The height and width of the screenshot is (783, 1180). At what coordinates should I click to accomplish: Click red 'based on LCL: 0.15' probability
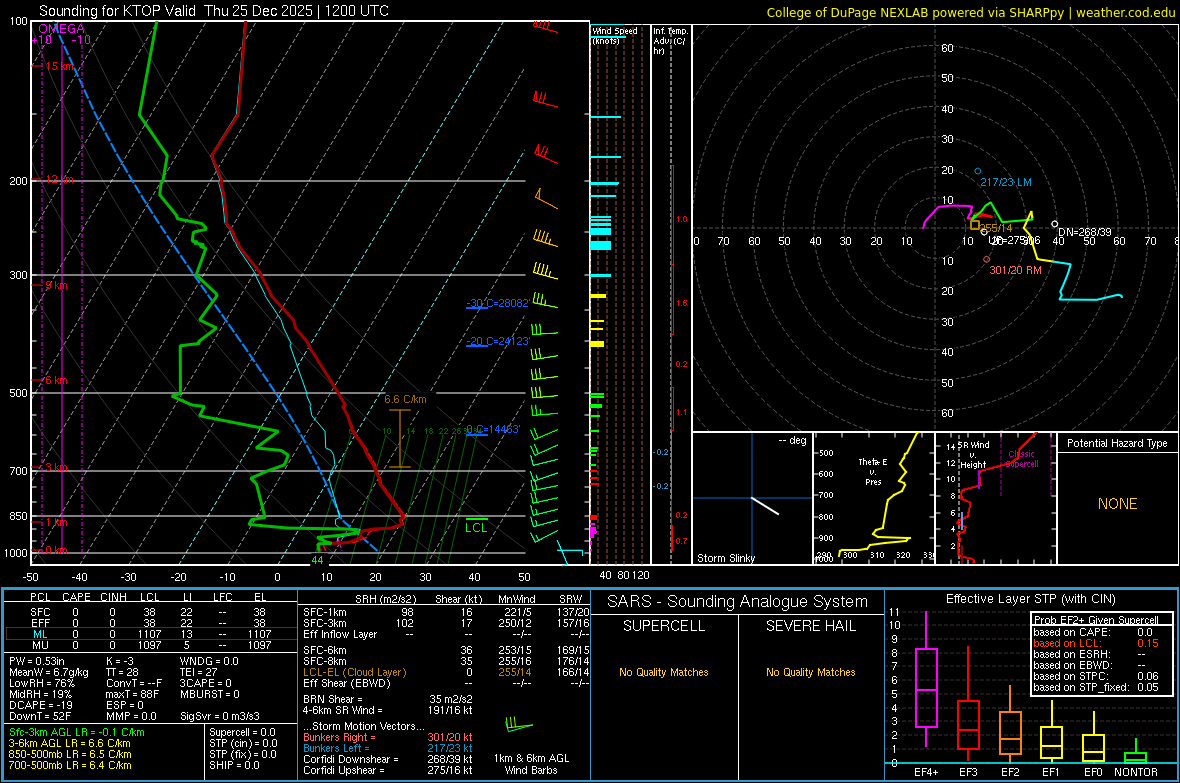tap(1096, 643)
